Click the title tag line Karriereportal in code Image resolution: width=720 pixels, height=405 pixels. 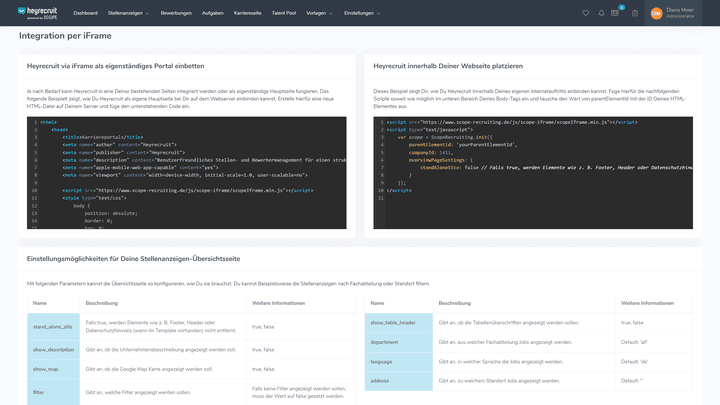pos(103,137)
